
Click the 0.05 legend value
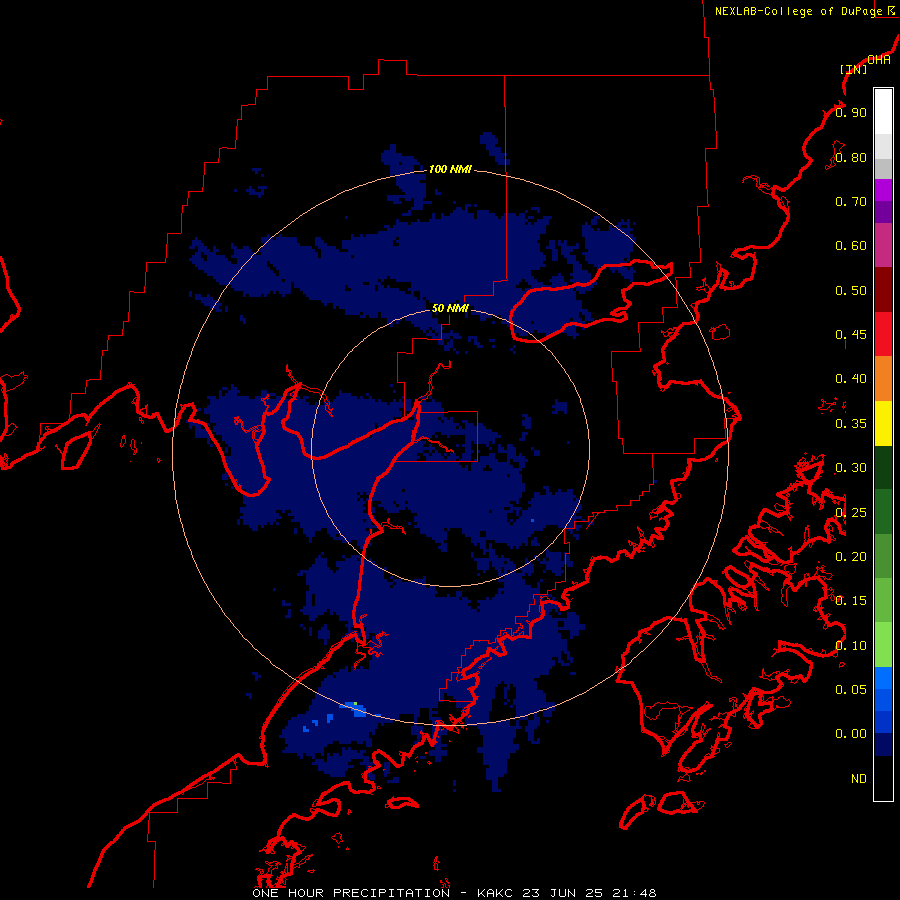point(851,689)
